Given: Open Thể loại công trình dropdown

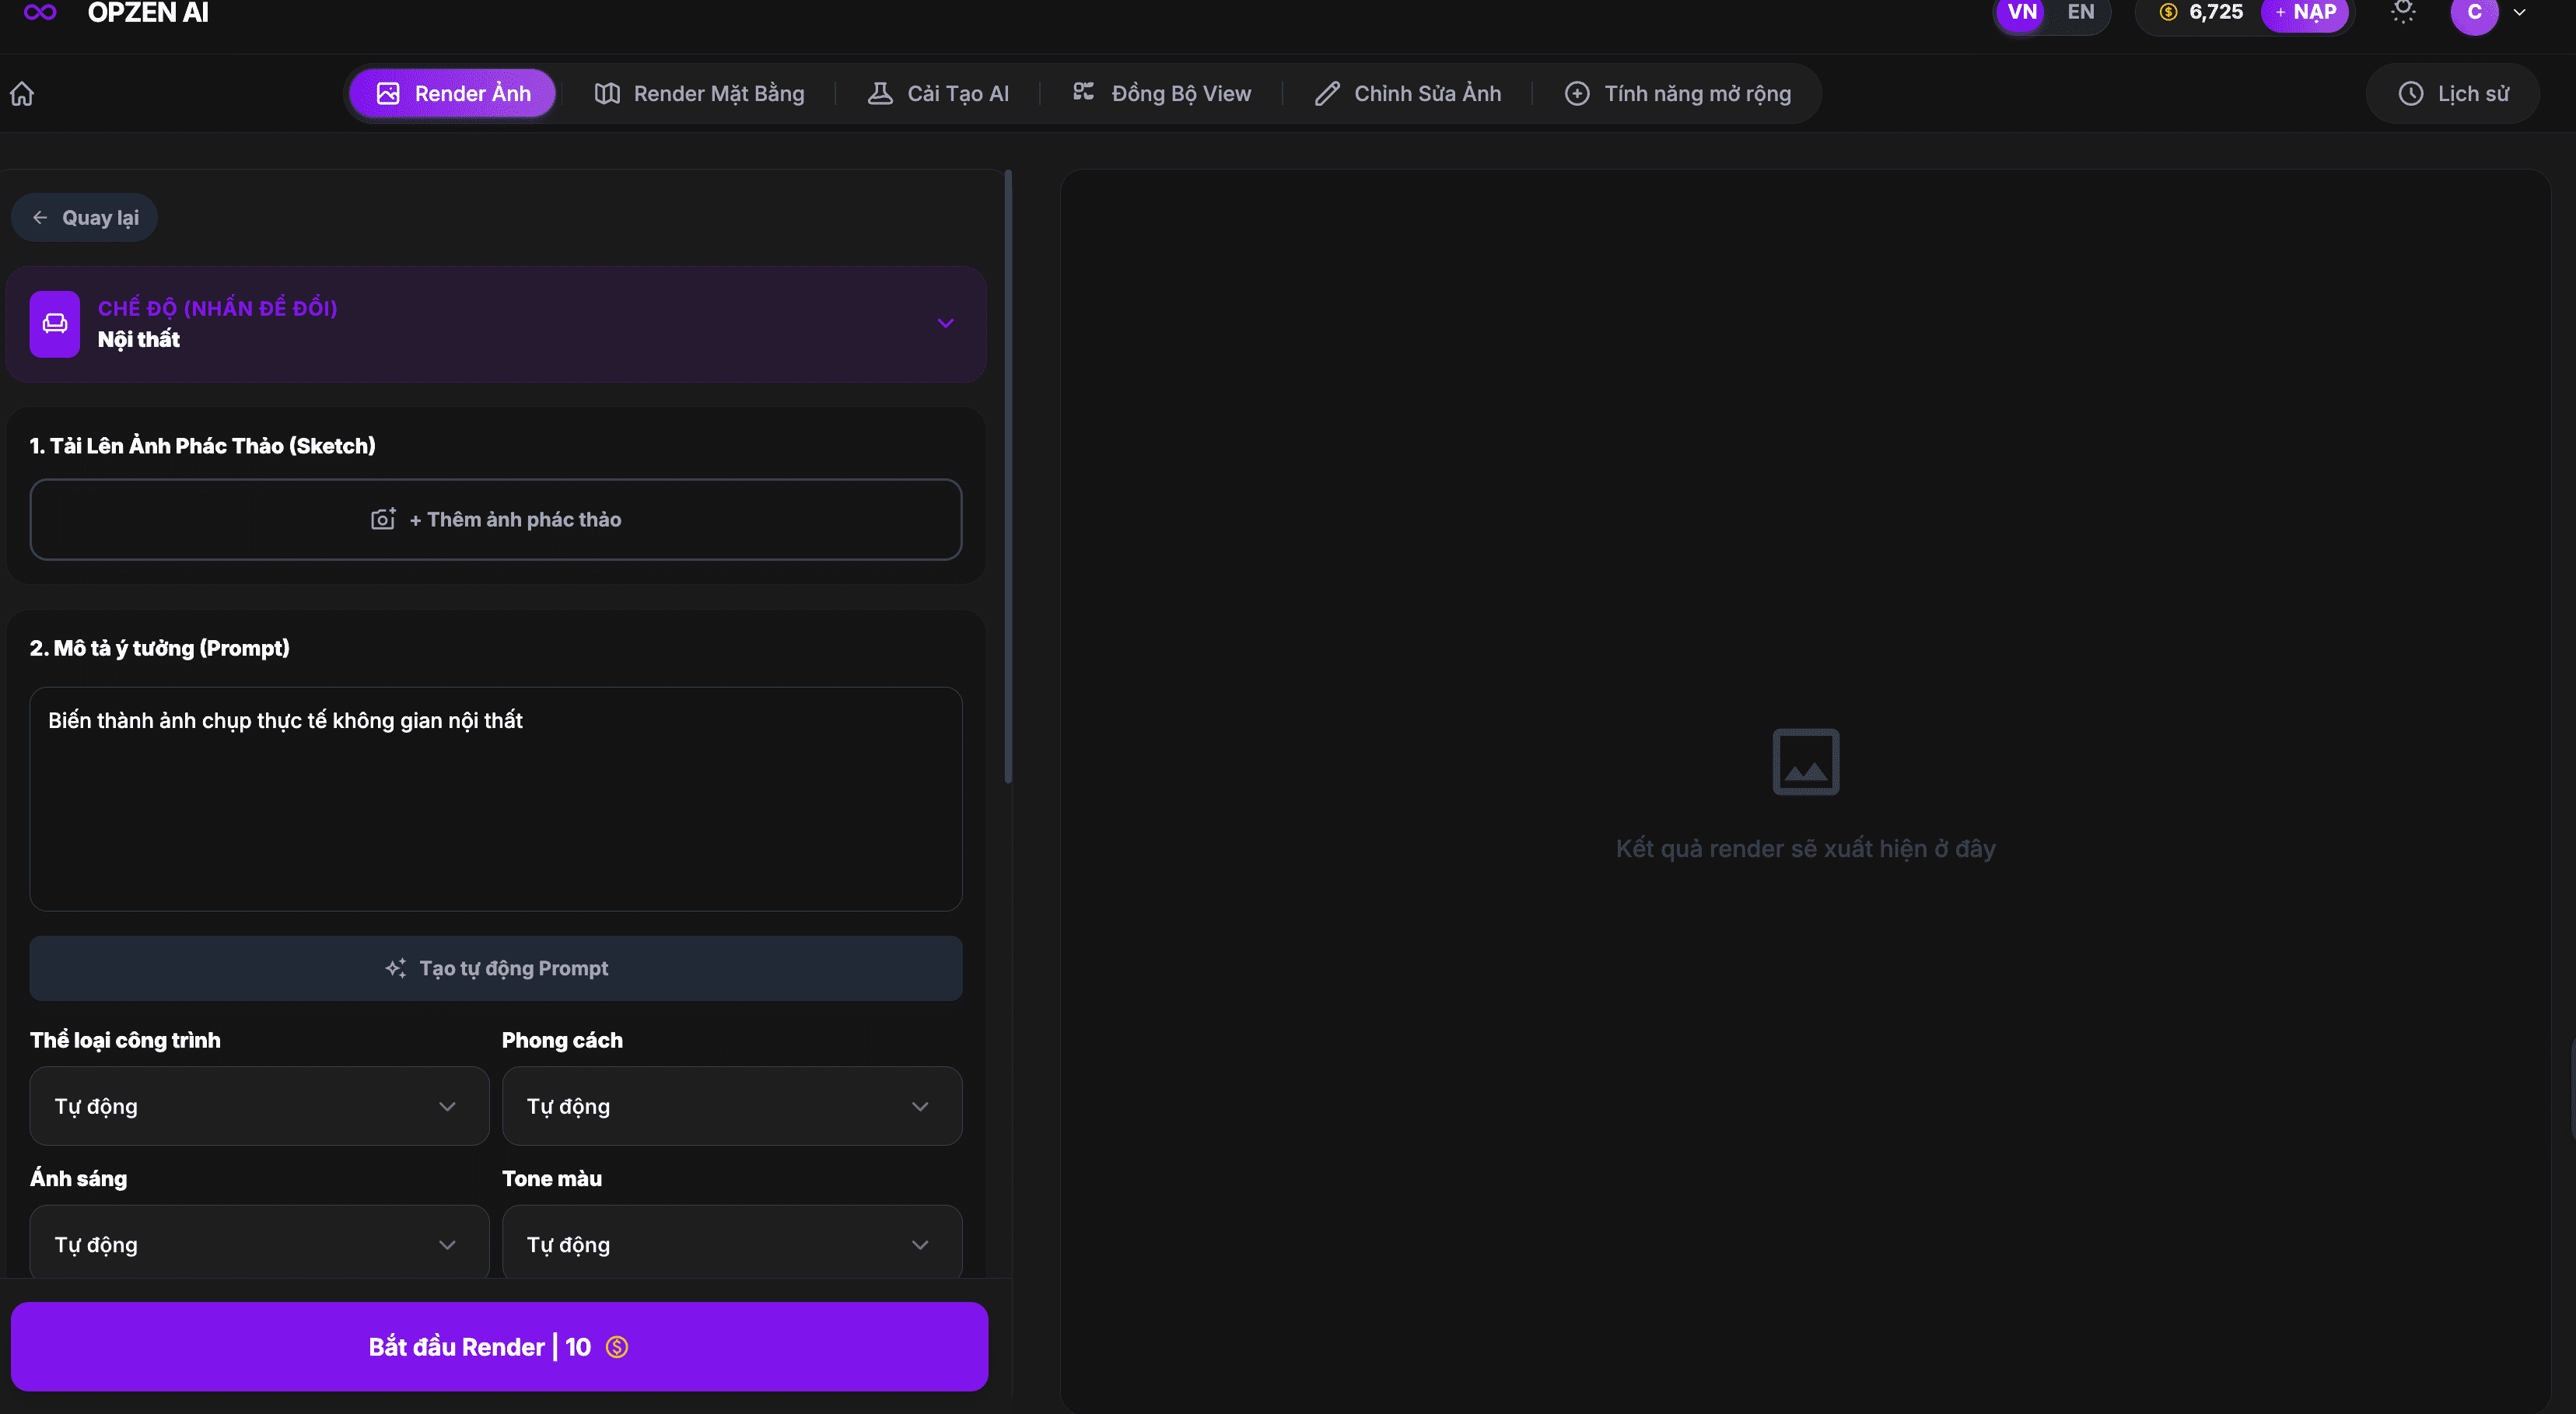Looking at the screenshot, I should point(259,1106).
